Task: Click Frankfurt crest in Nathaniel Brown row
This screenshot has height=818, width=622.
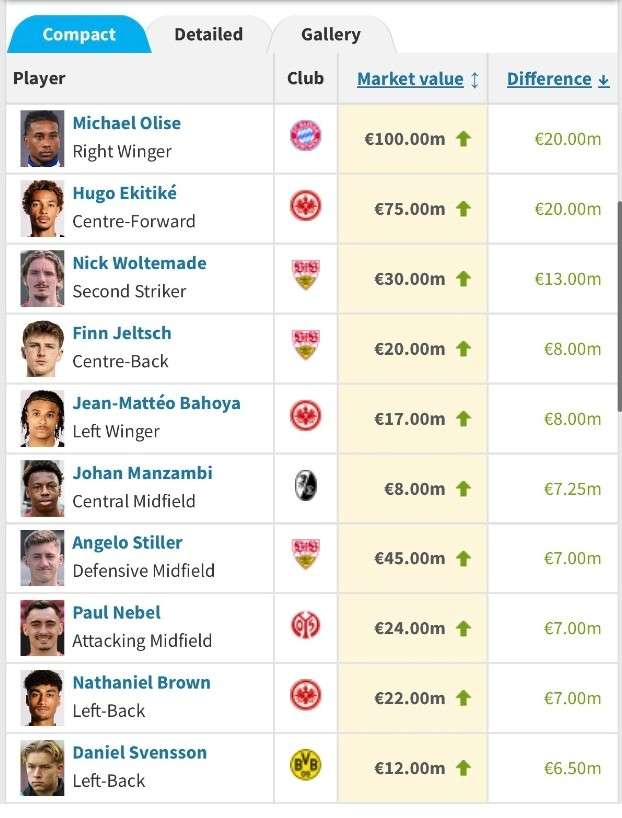Action: tap(305, 695)
